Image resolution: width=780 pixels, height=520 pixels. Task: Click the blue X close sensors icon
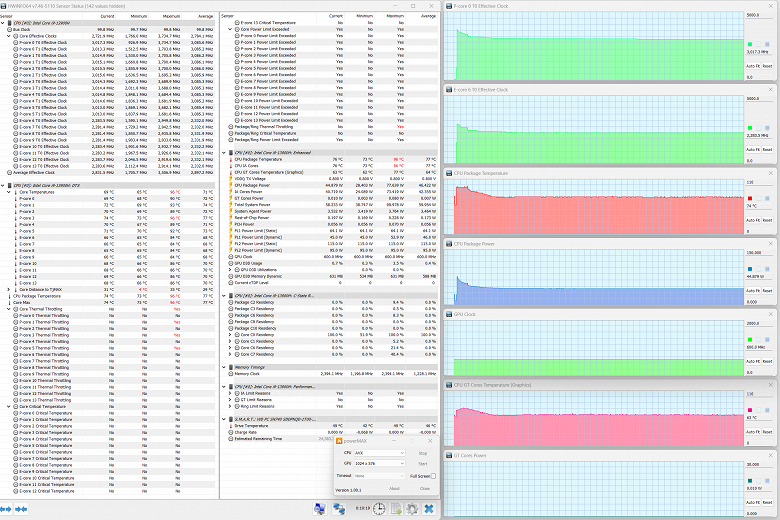(429, 509)
